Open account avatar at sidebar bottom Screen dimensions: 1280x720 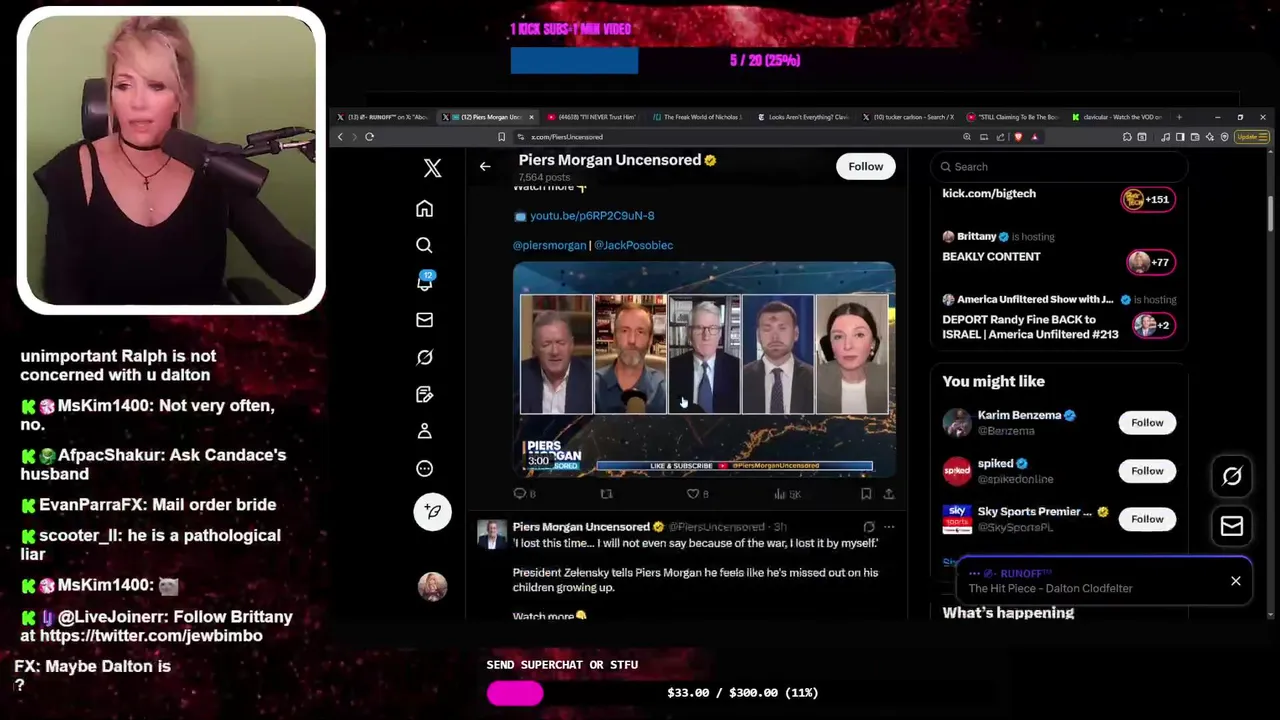tap(432, 586)
